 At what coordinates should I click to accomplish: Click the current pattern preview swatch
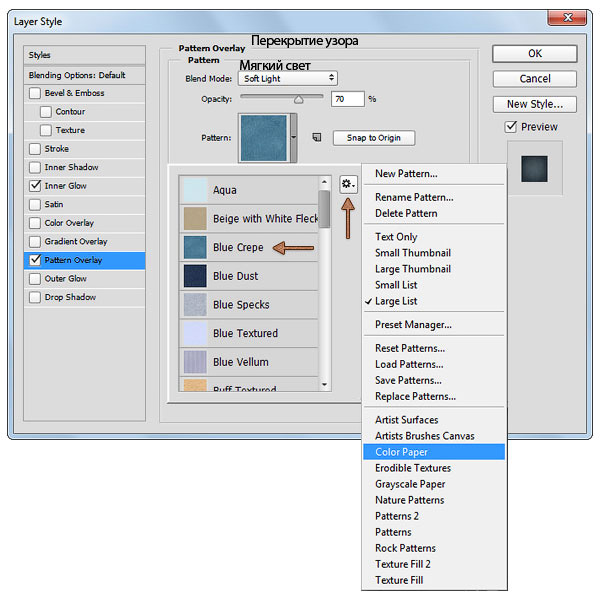click(264, 138)
